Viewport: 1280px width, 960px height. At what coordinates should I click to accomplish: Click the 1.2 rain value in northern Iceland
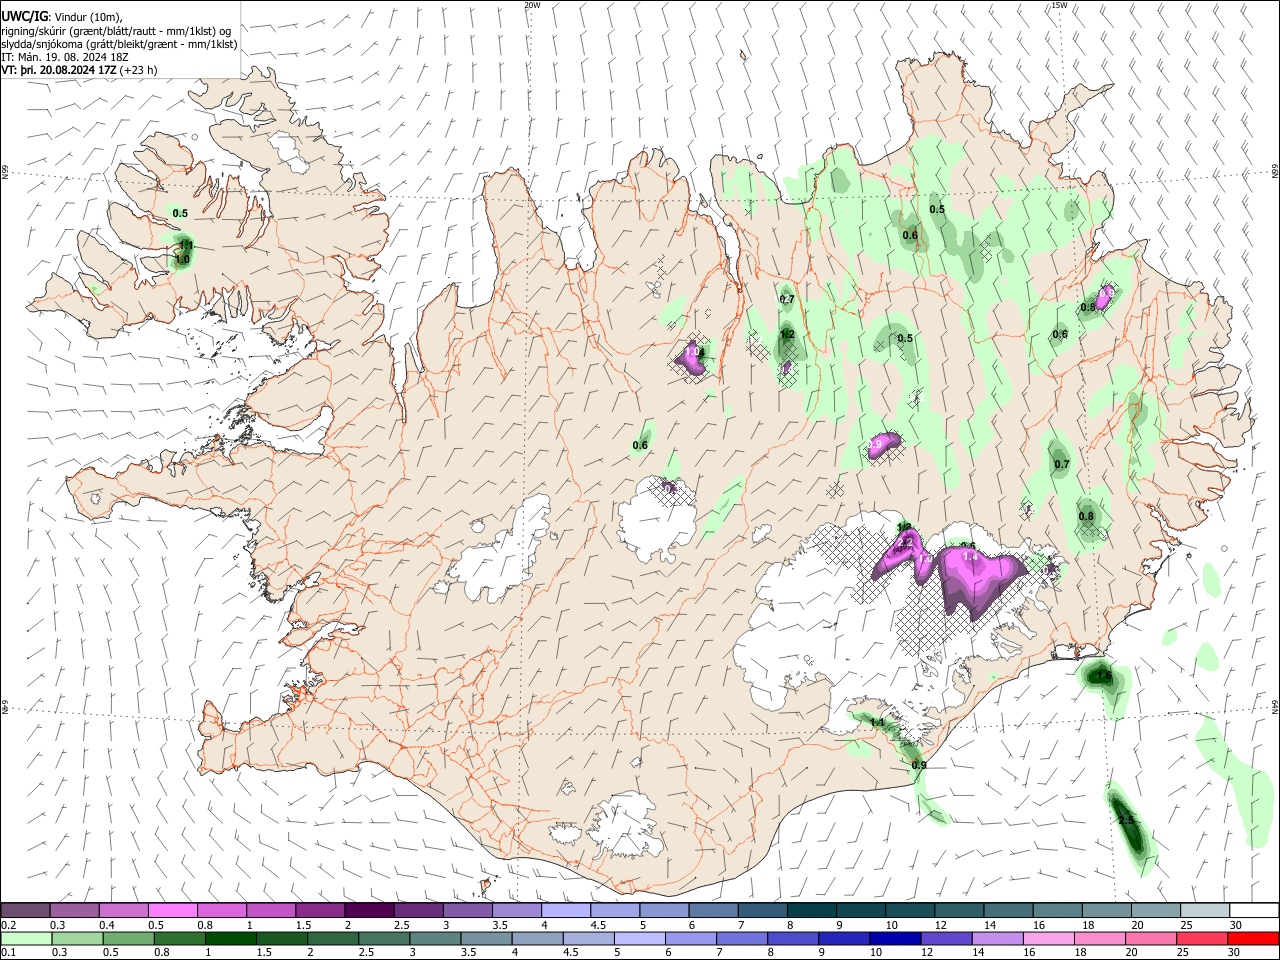[x=787, y=335]
